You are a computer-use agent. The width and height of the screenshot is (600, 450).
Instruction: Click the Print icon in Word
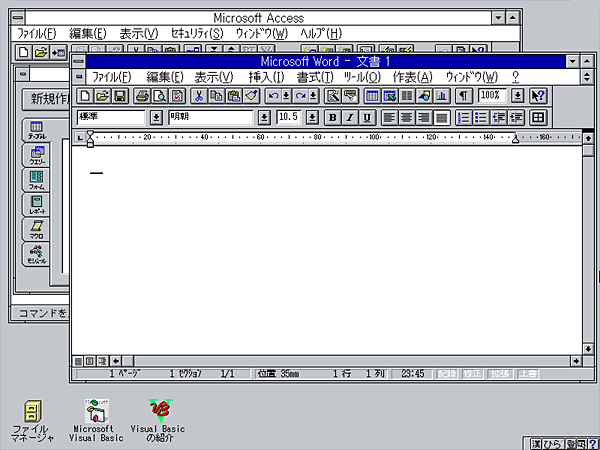pyautogui.click(x=142, y=96)
